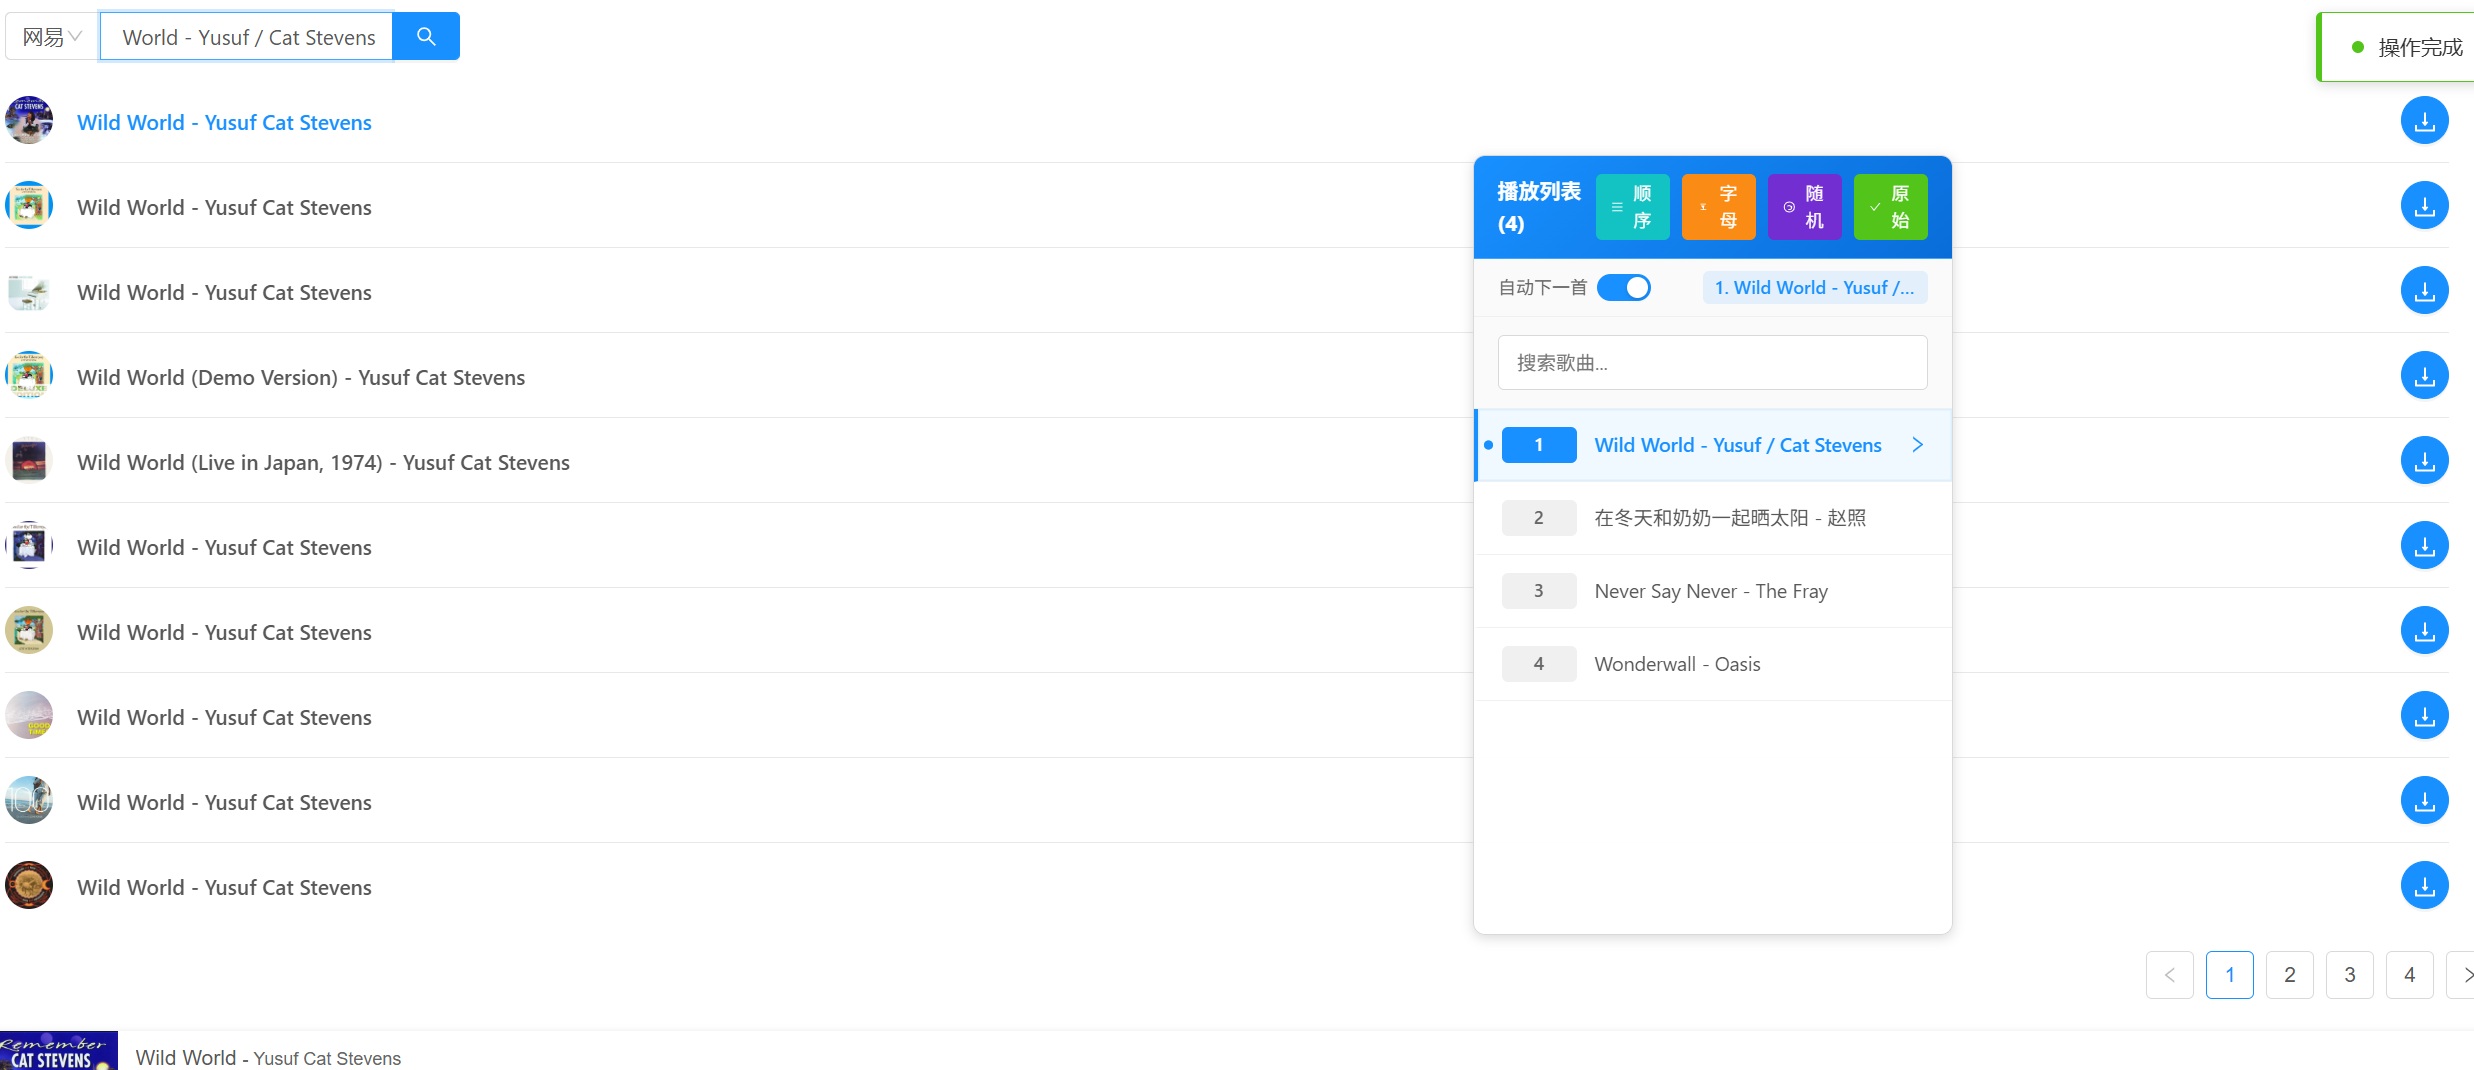Download the Wild World (Demo Version) track
Viewport: 2474px width, 1070px height.
[x=2424, y=376]
